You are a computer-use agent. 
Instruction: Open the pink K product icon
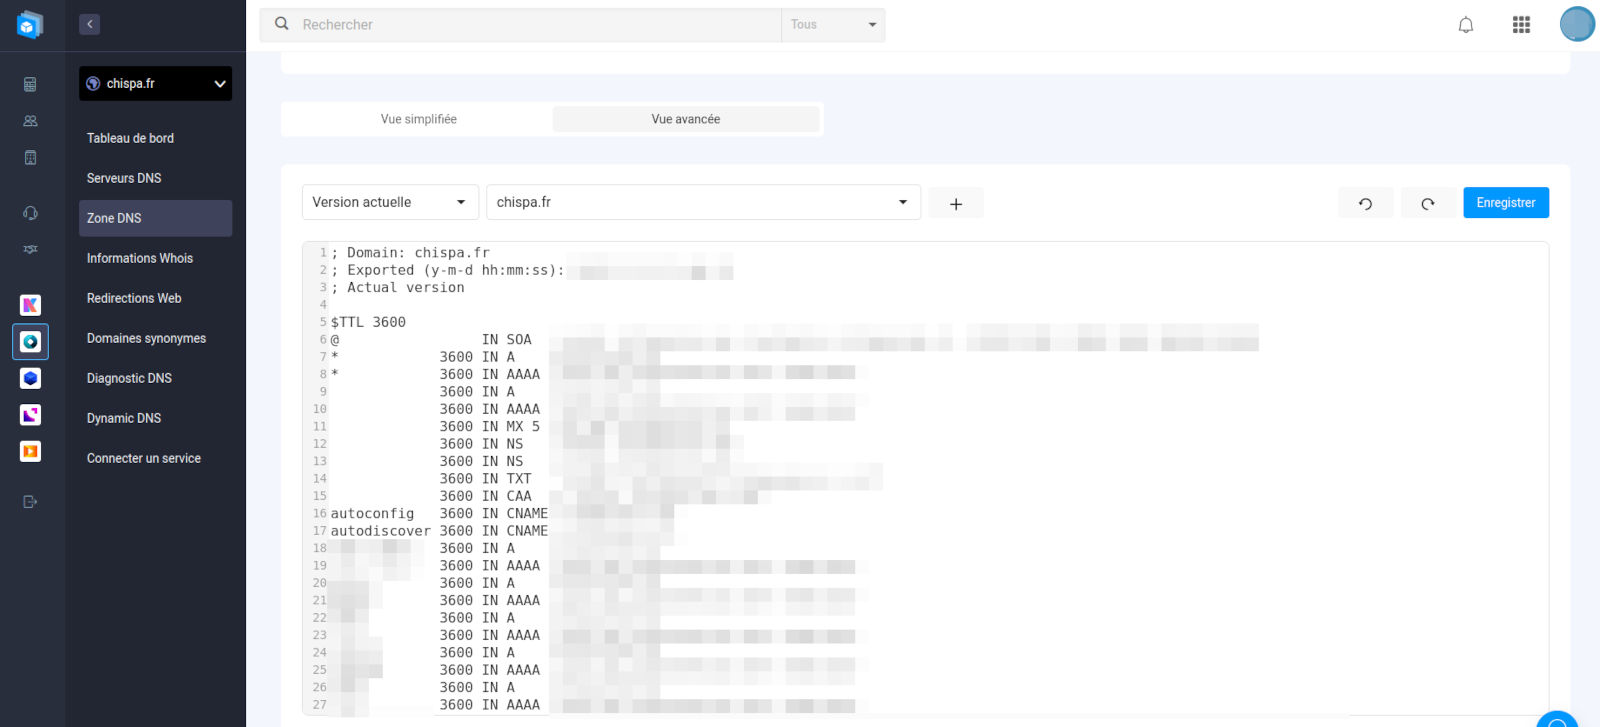[x=30, y=305]
